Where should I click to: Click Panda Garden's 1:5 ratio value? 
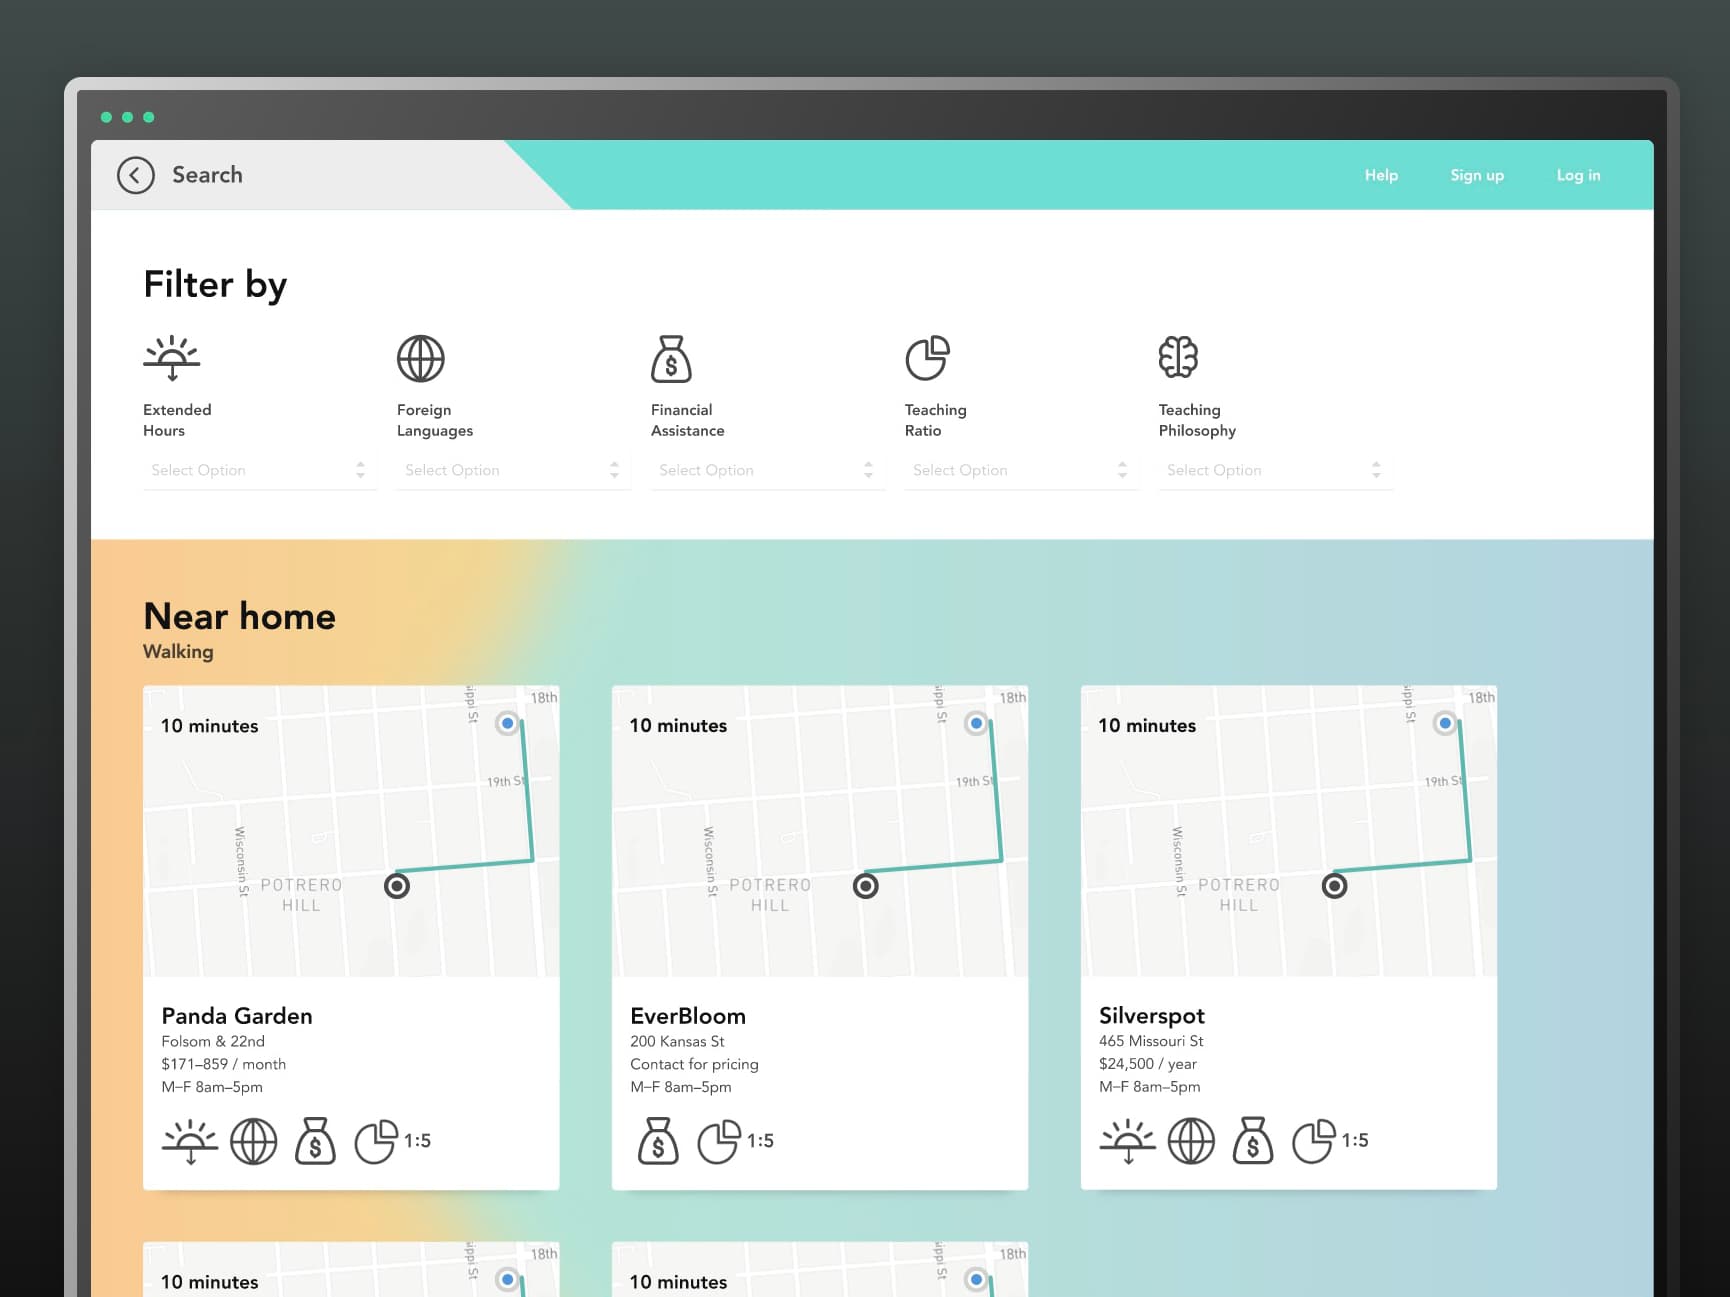[x=417, y=1141]
